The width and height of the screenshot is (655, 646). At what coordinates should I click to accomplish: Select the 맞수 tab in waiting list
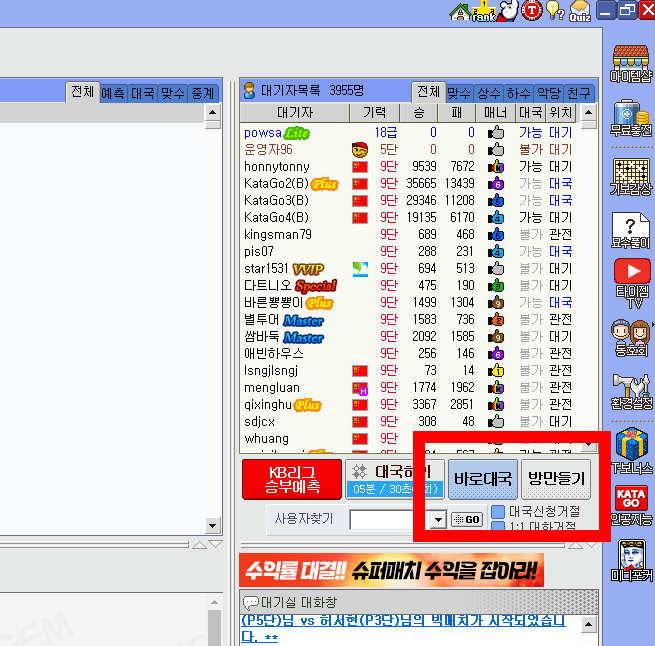click(459, 93)
